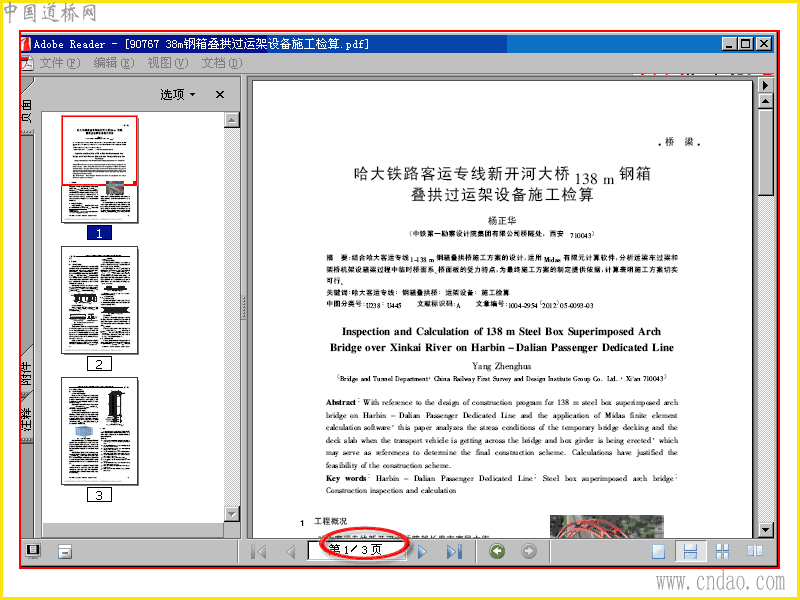Switch to single page layout icon
The height and width of the screenshot is (600, 800).
[x=659, y=552]
